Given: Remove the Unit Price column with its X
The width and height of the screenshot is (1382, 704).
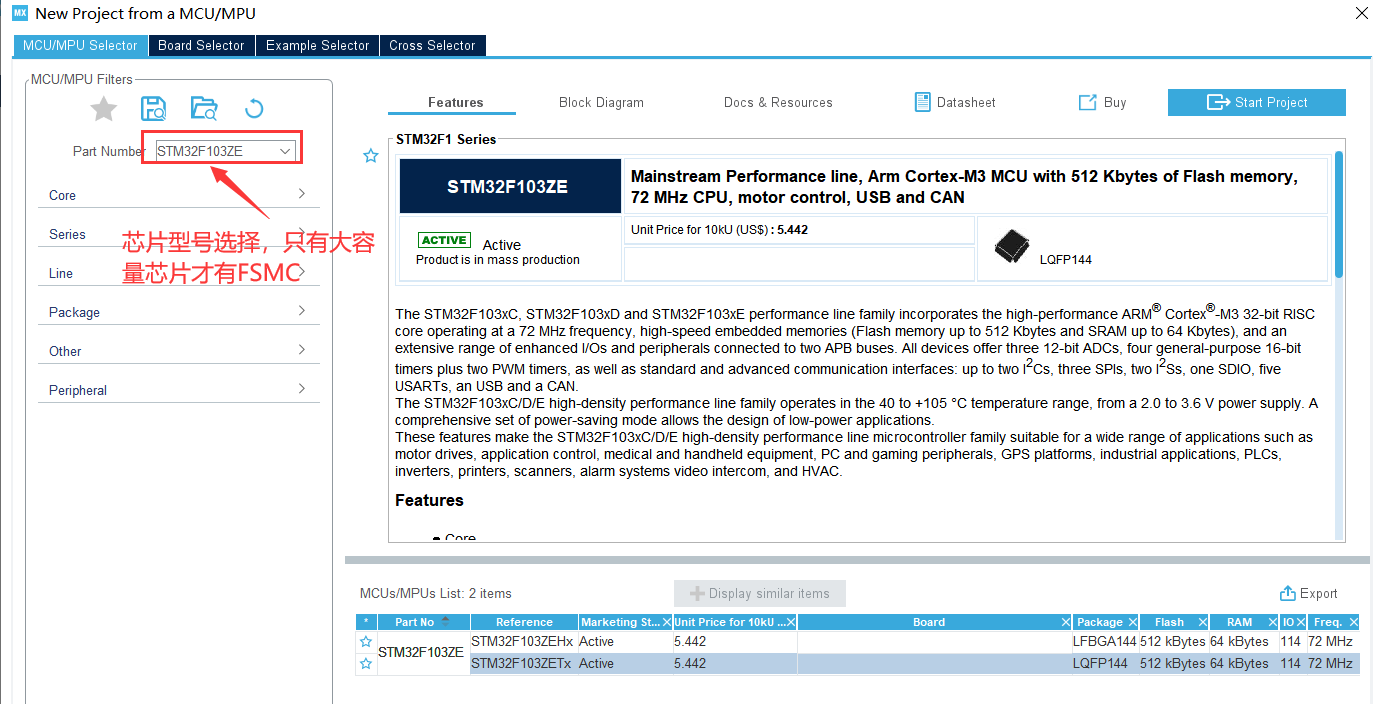Looking at the screenshot, I should click(x=791, y=622).
